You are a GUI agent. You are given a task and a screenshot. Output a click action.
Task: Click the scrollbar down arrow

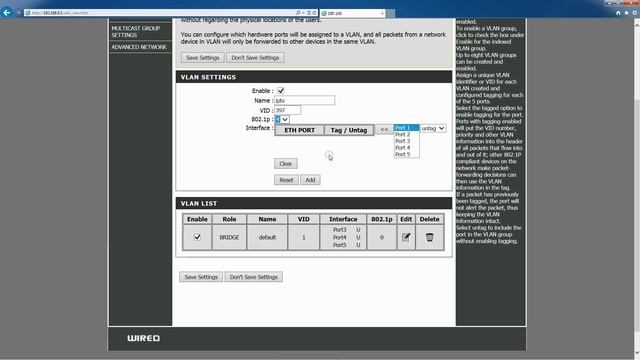click(x=636, y=353)
